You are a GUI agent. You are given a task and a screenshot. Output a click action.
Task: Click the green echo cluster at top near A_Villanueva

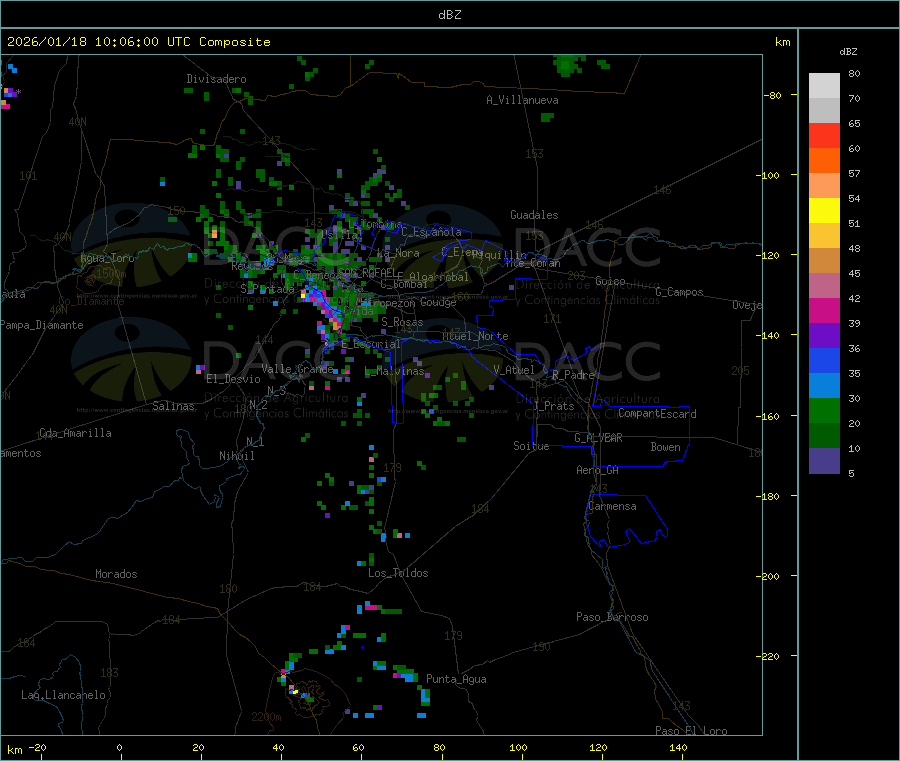point(567,64)
